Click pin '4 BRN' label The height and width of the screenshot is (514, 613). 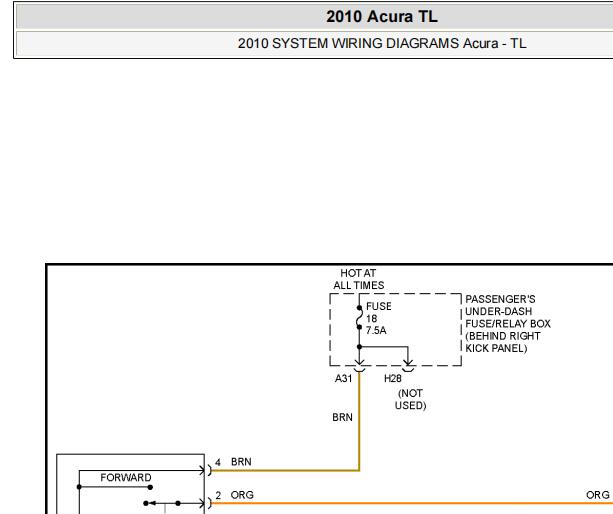[x=233, y=462]
